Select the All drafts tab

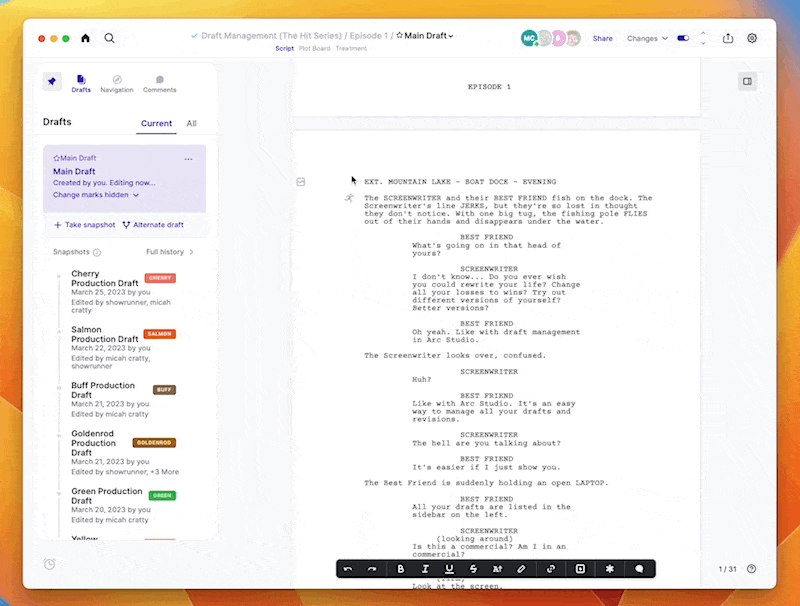click(191, 123)
